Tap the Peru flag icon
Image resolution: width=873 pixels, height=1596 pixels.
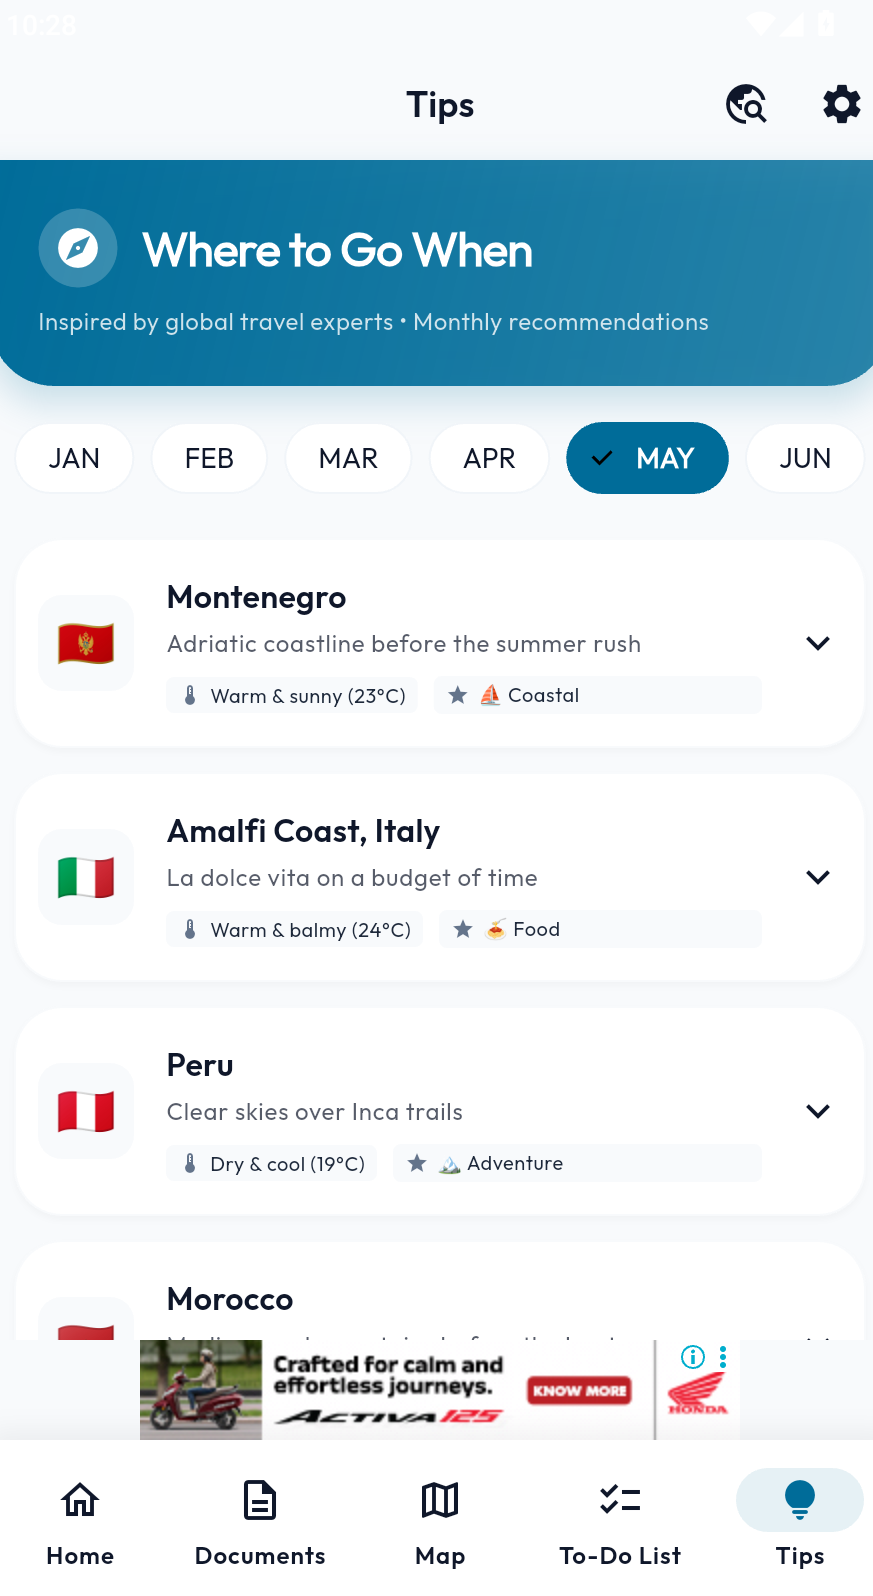pos(86,1111)
